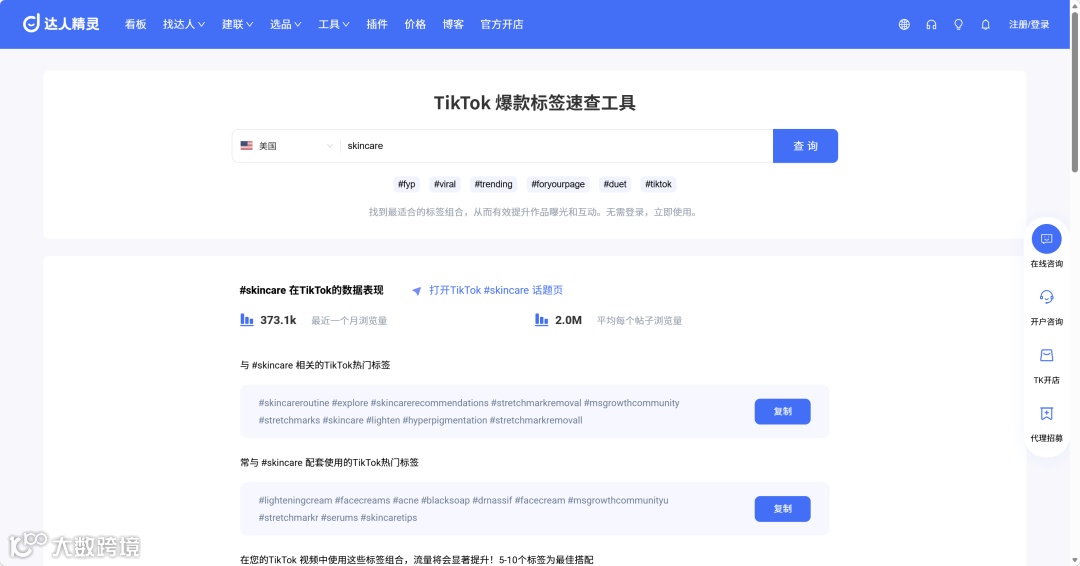Expand the 建联 dropdown menu
Viewport: 1080px width, 566px height.
point(237,24)
